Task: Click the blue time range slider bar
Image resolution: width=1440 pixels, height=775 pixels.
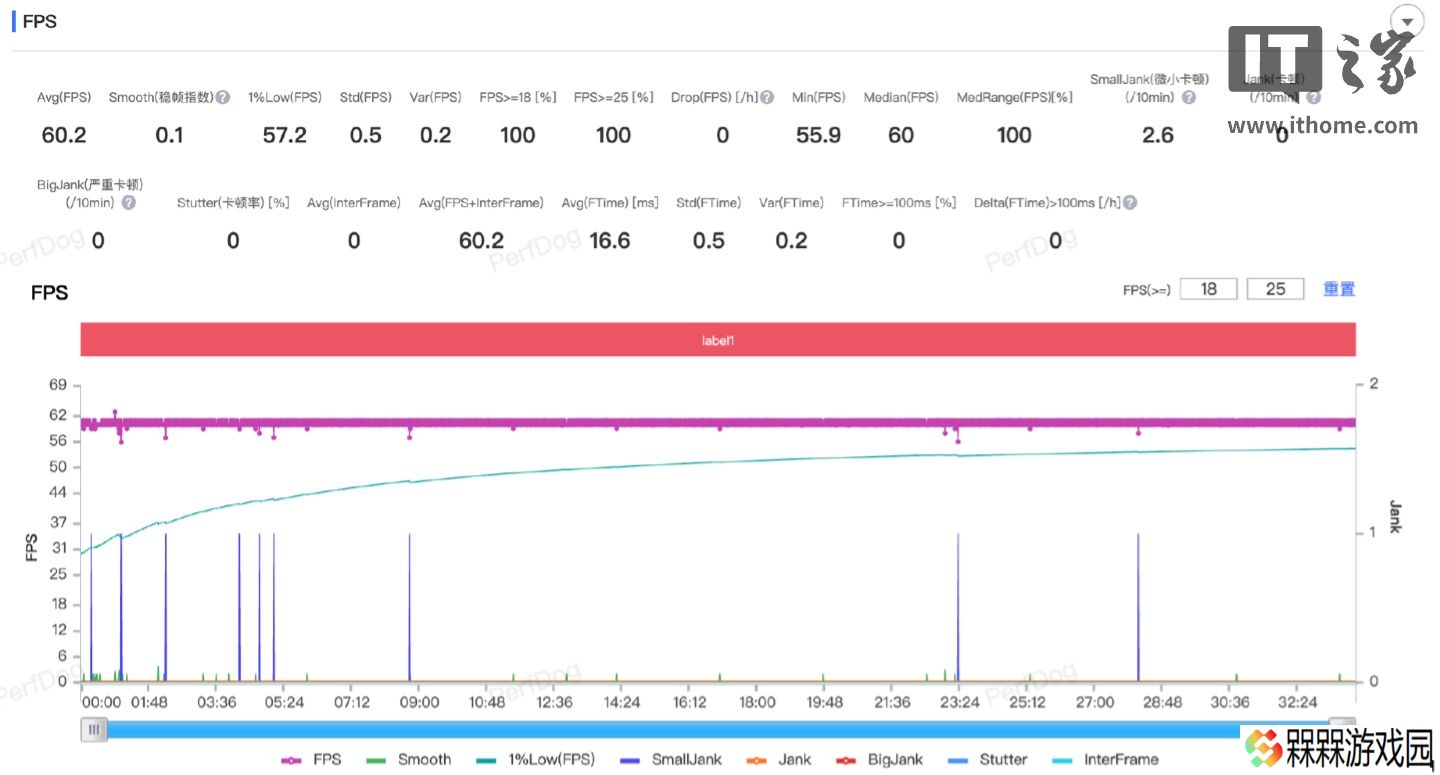Action: (718, 730)
